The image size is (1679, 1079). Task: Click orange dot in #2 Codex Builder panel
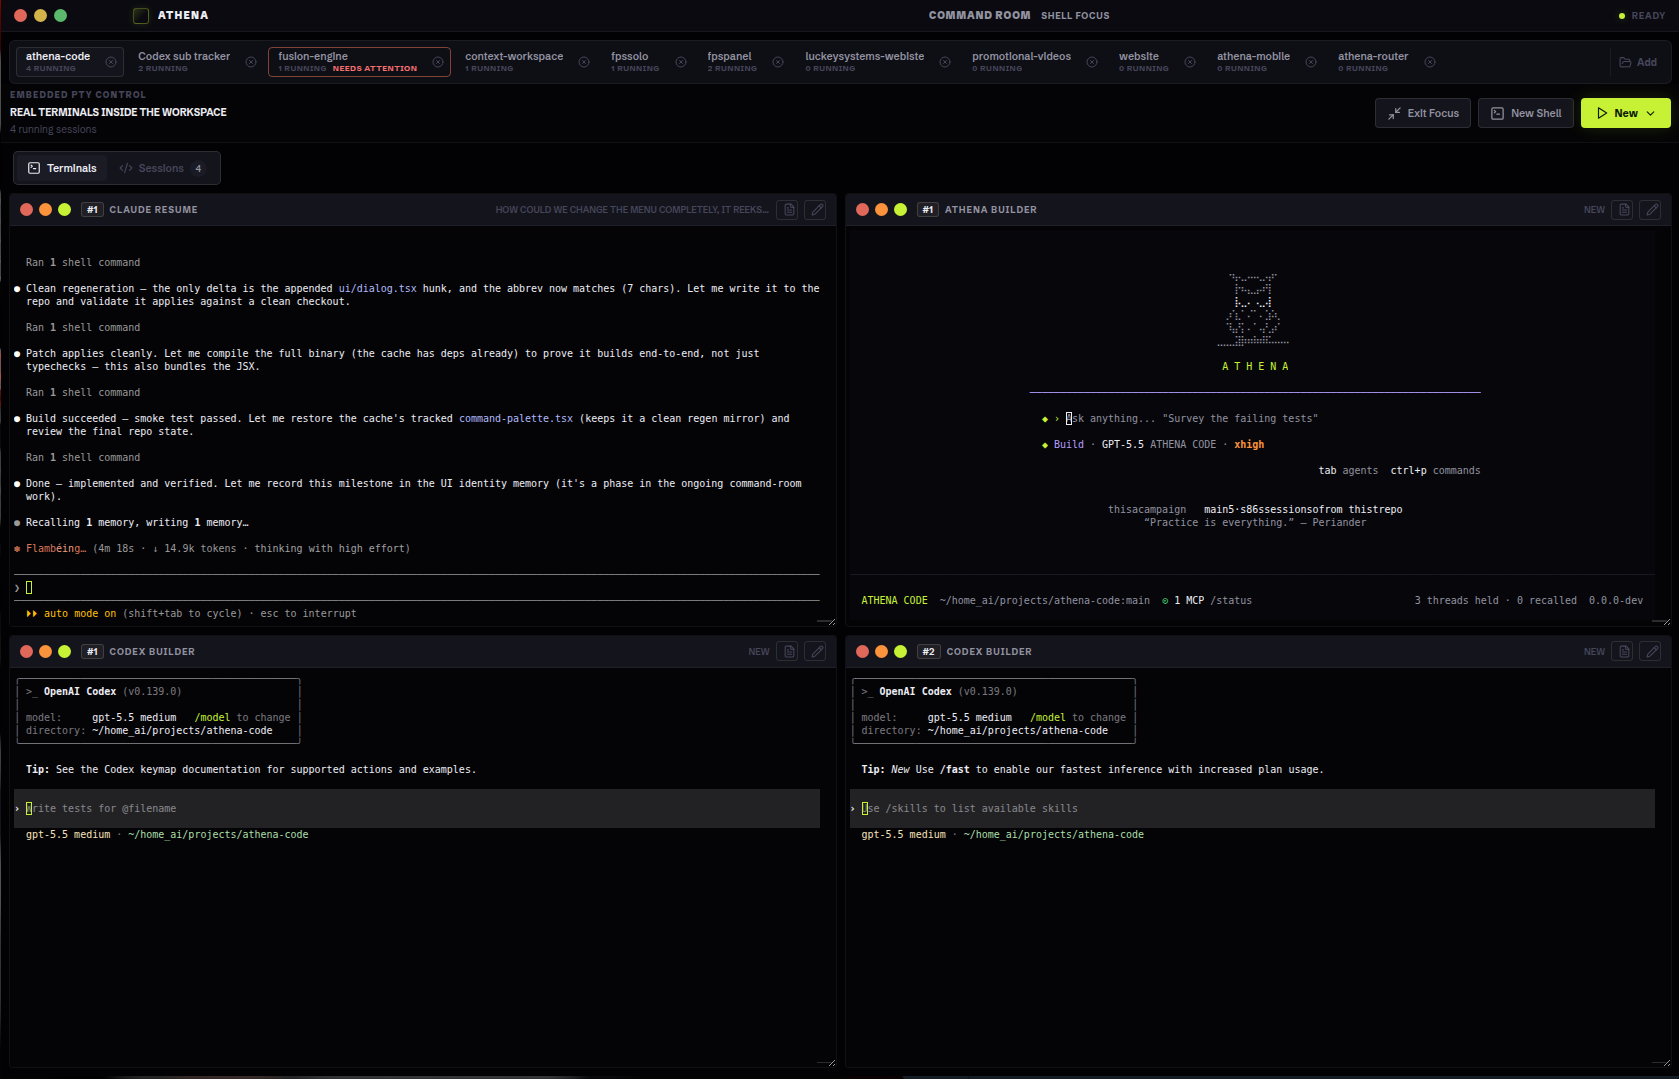[x=881, y=652]
